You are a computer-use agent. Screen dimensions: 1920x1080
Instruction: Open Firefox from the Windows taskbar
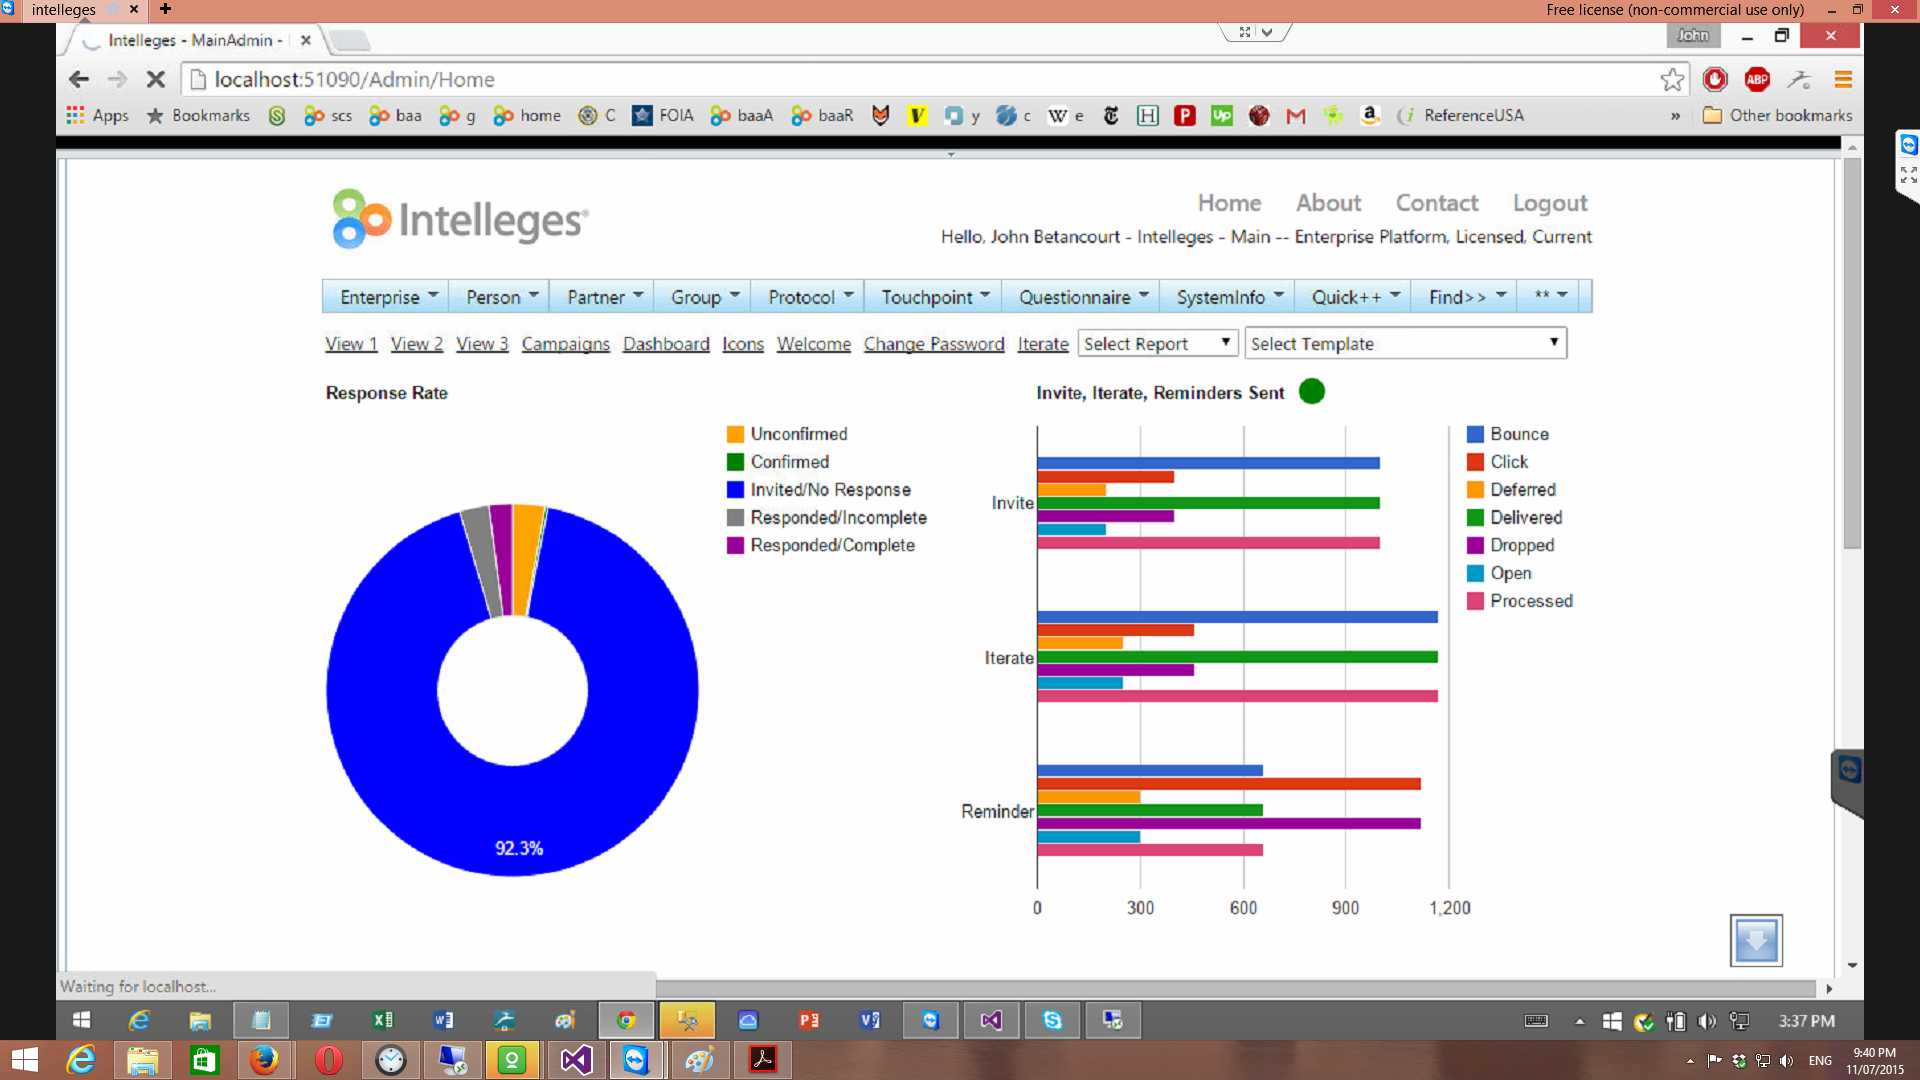pyautogui.click(x=264, y=1059)
